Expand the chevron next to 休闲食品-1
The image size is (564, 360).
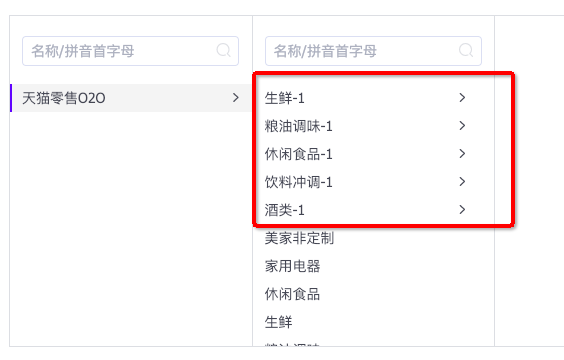point(462,154)
